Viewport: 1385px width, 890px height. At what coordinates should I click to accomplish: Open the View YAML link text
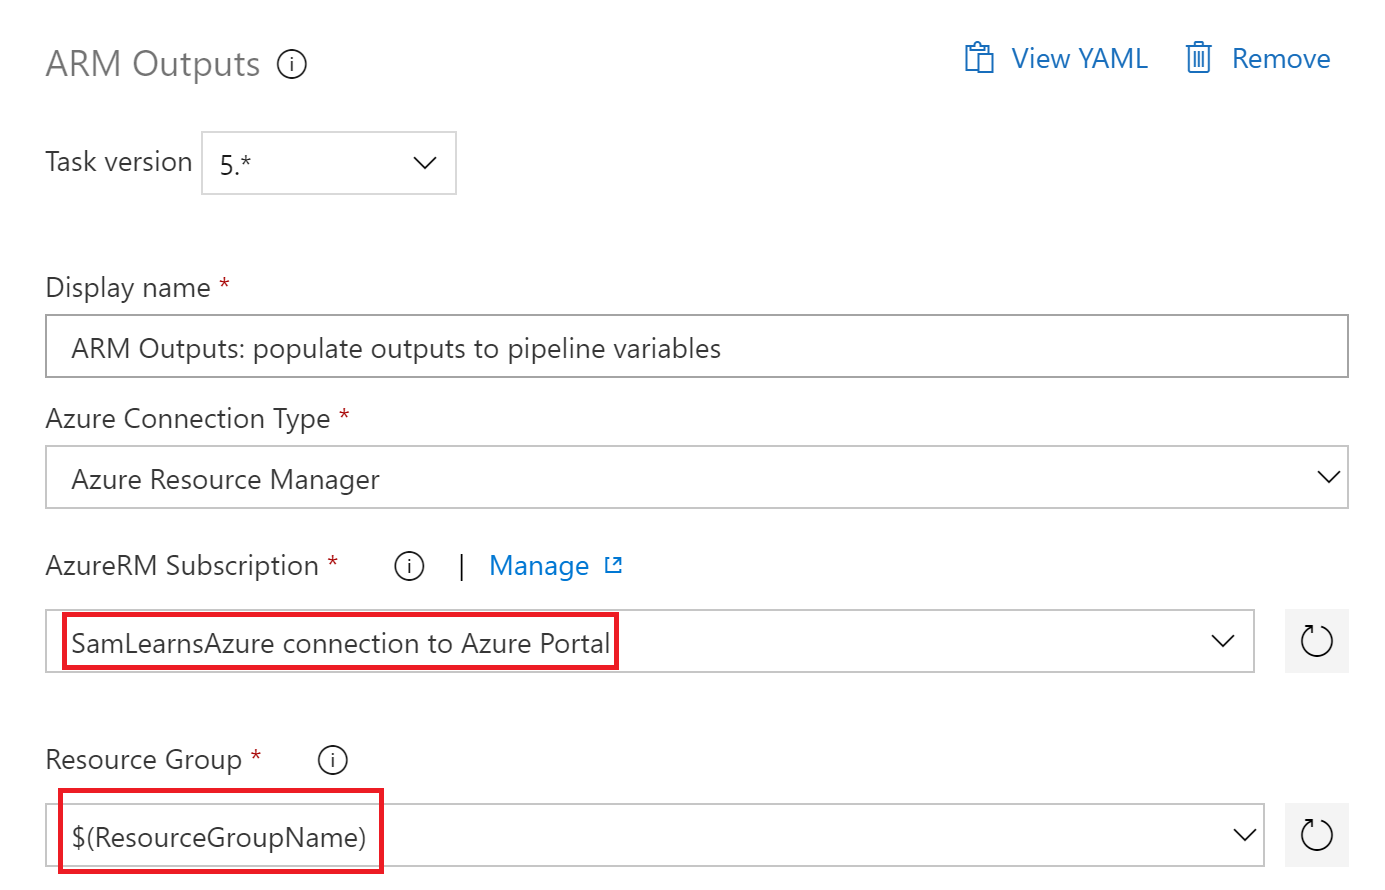[1079, 59]
